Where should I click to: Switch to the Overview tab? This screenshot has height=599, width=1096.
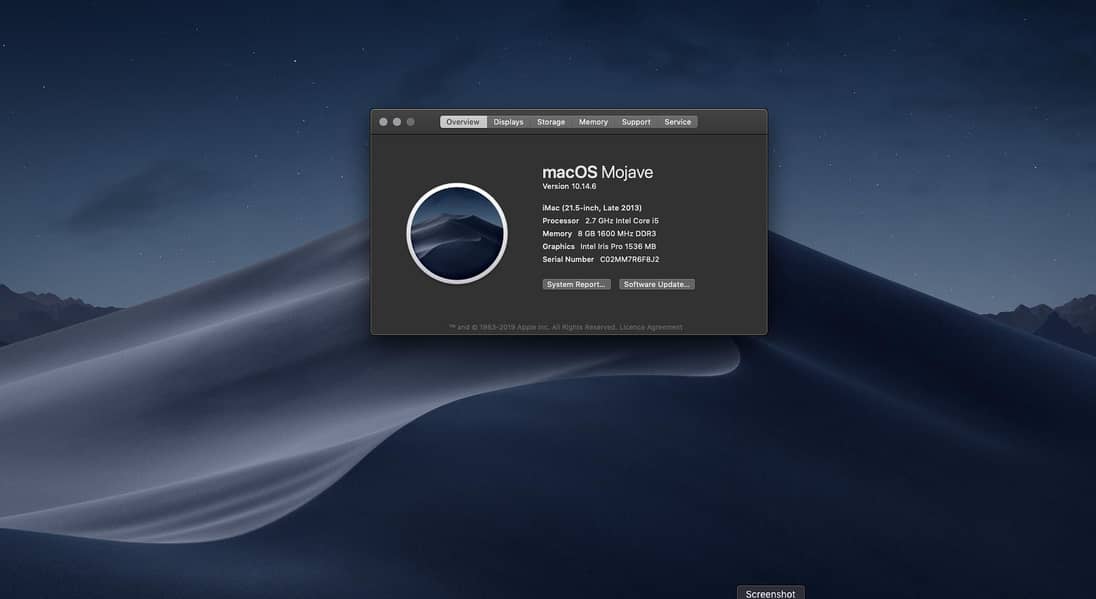463,122
